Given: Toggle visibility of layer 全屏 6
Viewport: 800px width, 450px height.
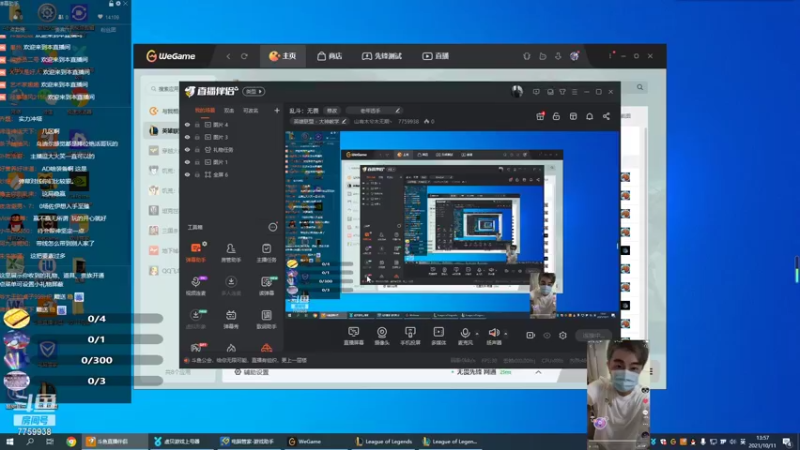Looking at the screenshot, I should pos(187,174).
